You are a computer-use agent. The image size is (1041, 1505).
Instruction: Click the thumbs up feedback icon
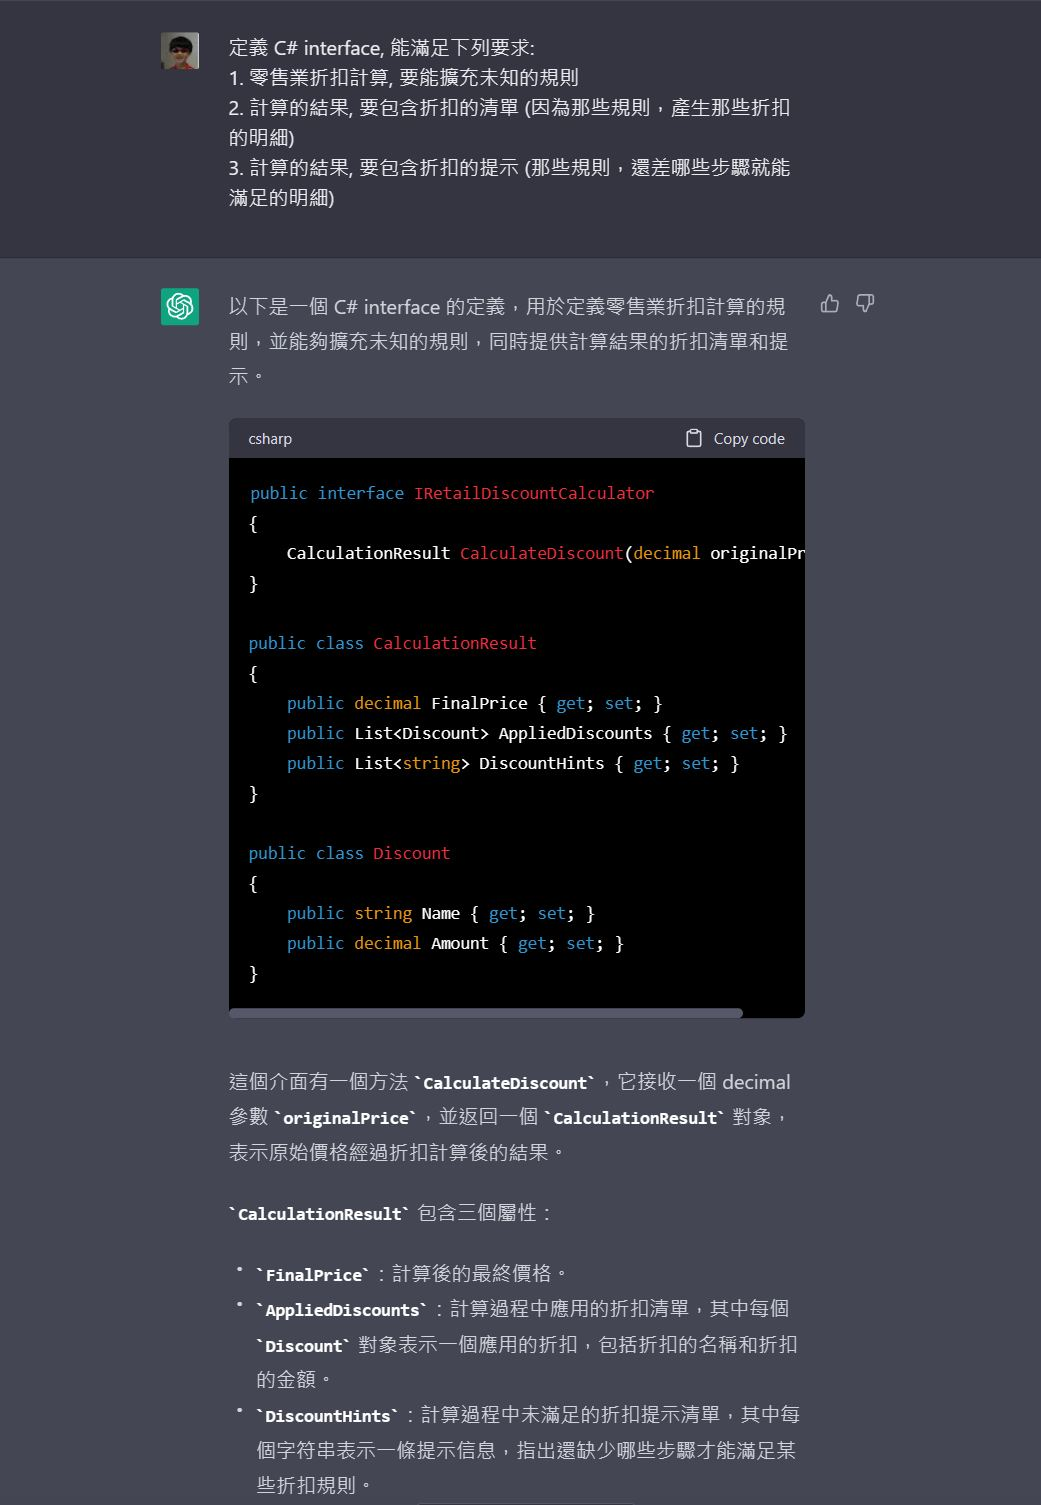click(830, 304)
